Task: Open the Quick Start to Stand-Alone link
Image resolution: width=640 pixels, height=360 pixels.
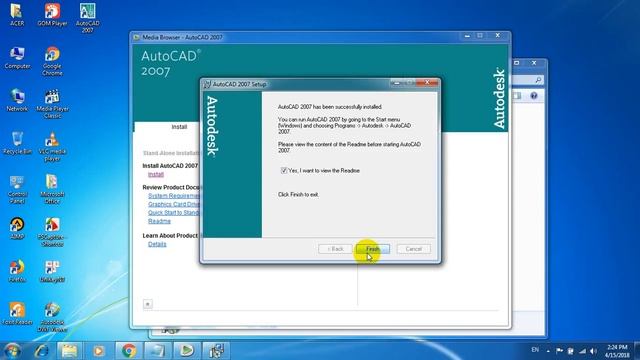Action: (174, 213)
